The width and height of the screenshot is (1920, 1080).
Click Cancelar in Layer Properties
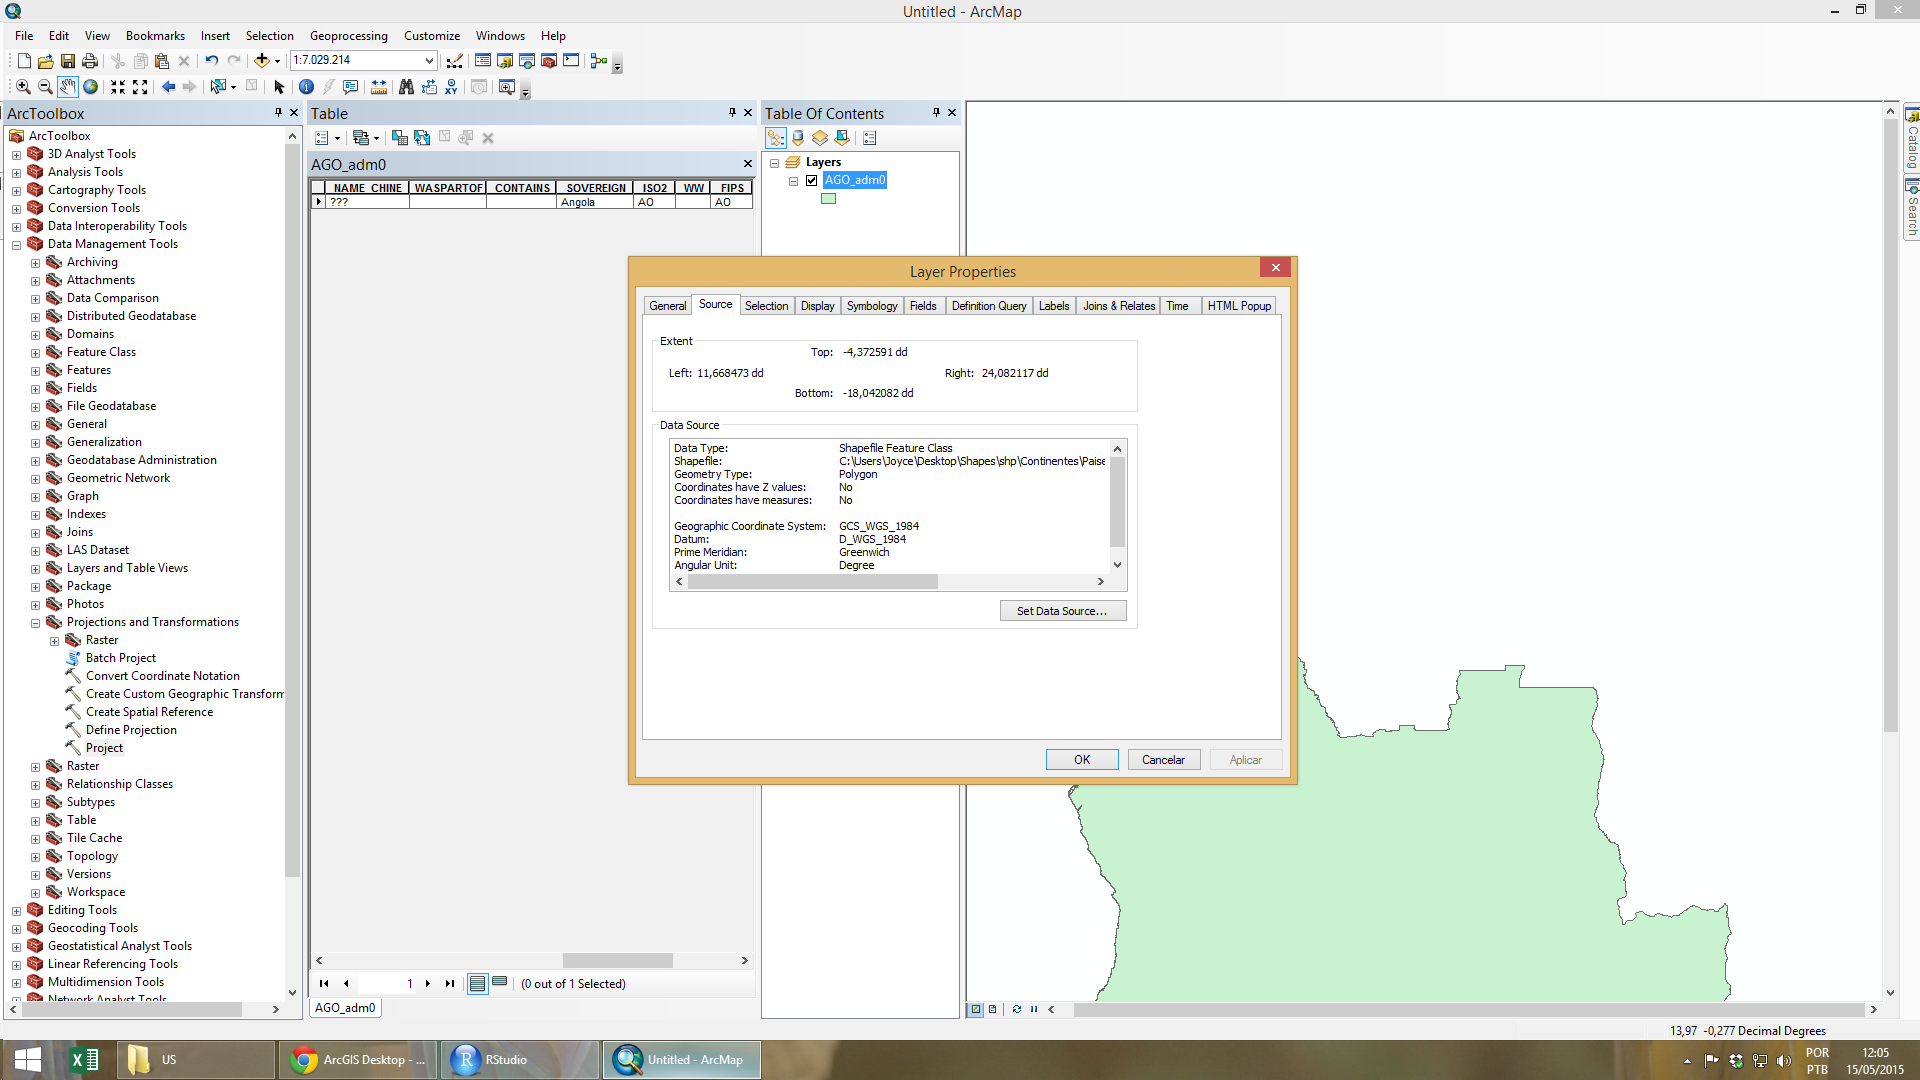coord(1164,760)
